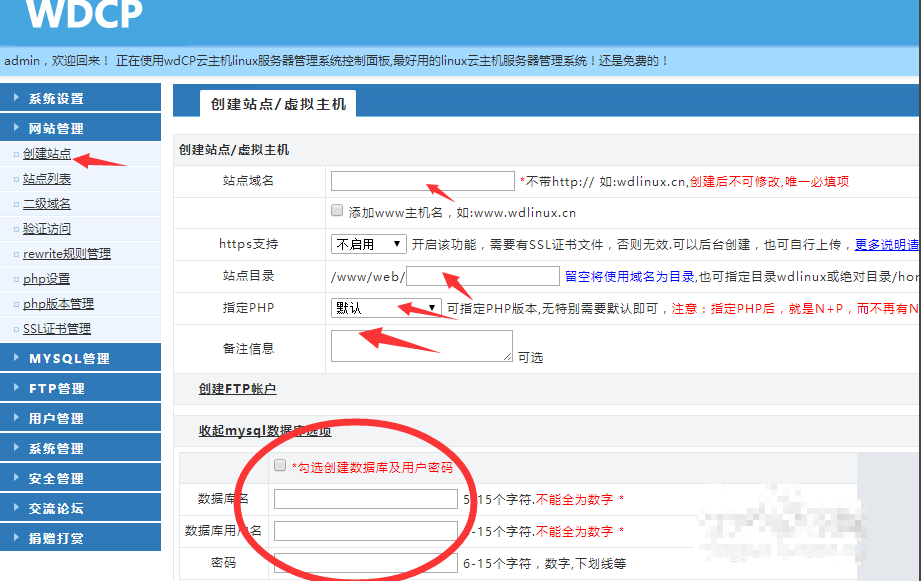Expand the FTP管理 menu section
Viewport: 921px width, 581px height.
(x=56, y=389)
